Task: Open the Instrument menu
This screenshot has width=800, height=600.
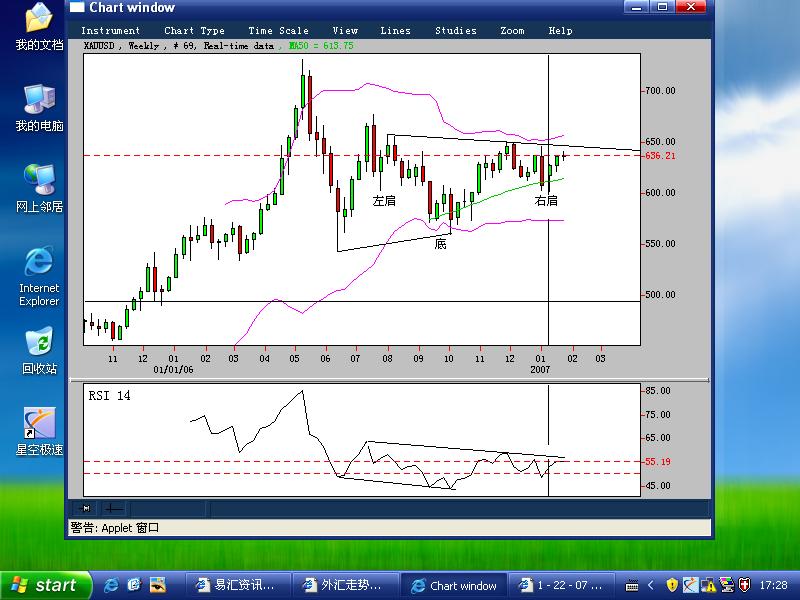Action: coord(110,31)
